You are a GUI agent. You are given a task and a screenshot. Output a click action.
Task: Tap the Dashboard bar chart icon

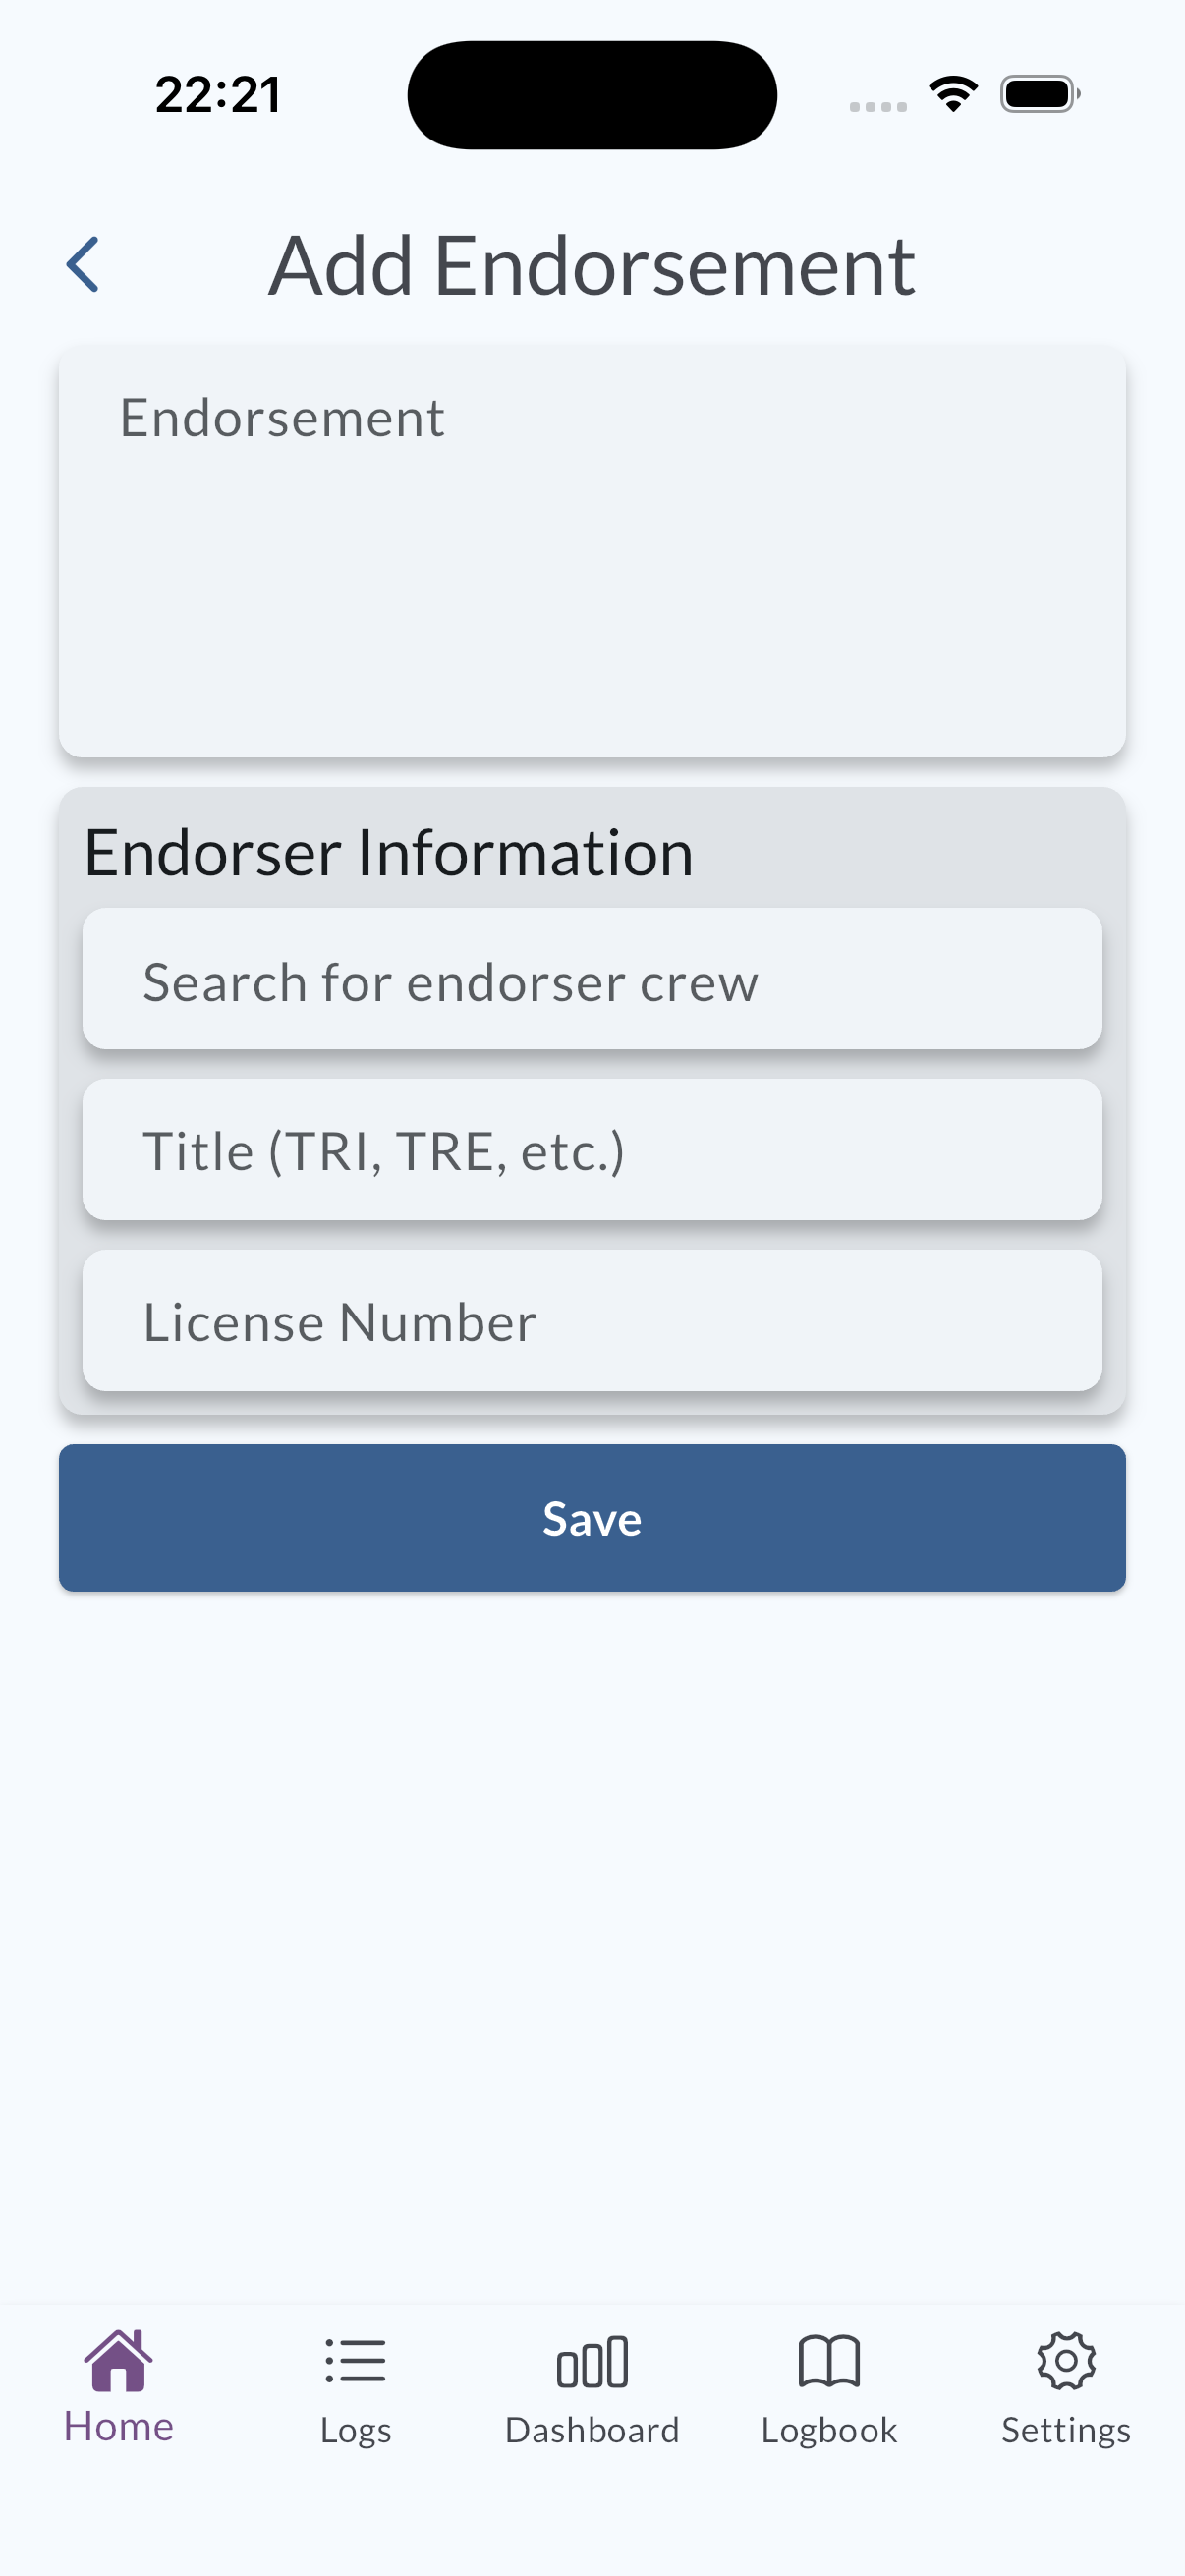click(x=592, y=2362)
